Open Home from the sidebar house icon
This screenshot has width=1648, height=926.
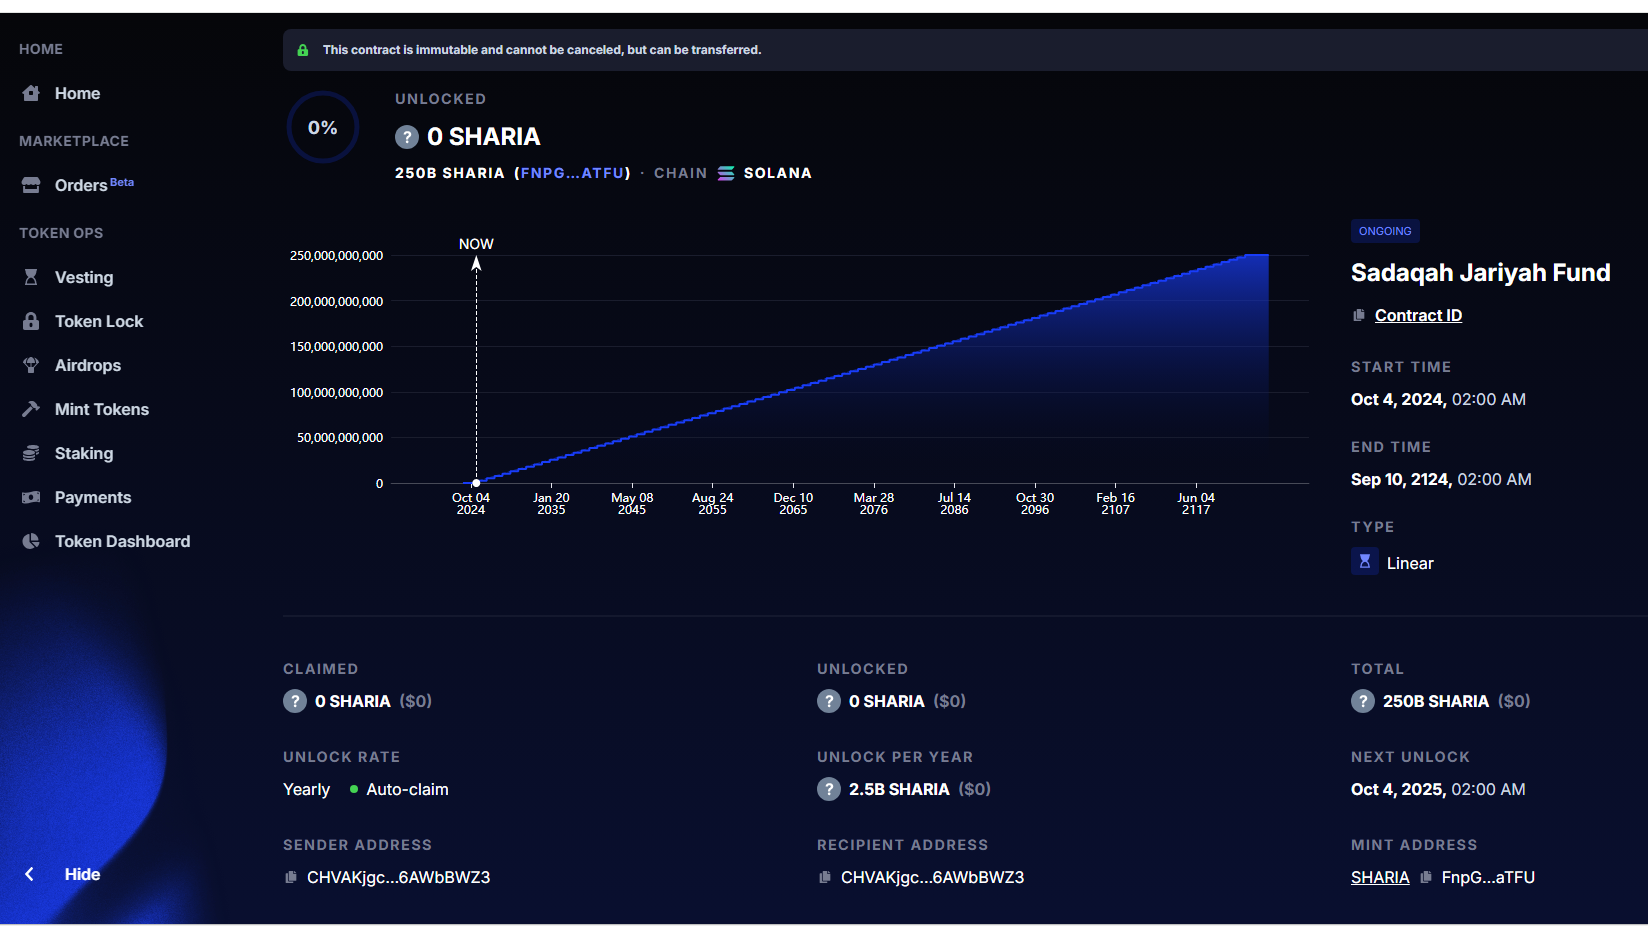coord(31,93)
